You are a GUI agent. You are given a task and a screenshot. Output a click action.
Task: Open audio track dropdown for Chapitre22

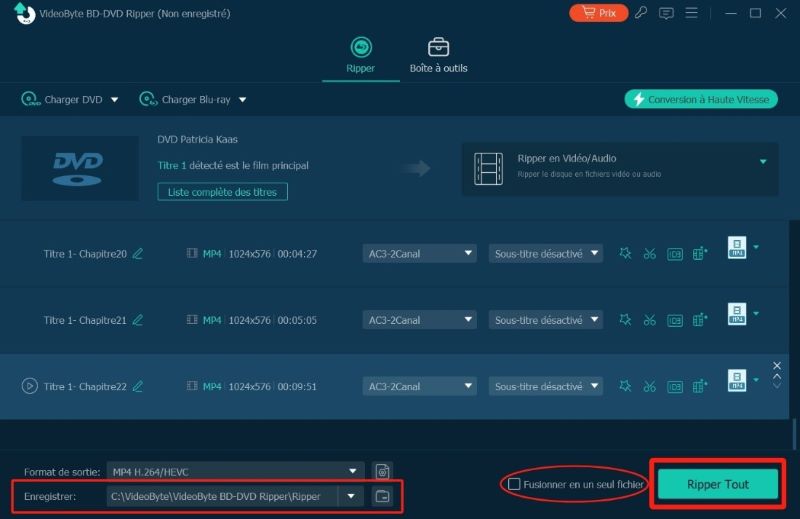pyautogui.click(x=419, y=386)
